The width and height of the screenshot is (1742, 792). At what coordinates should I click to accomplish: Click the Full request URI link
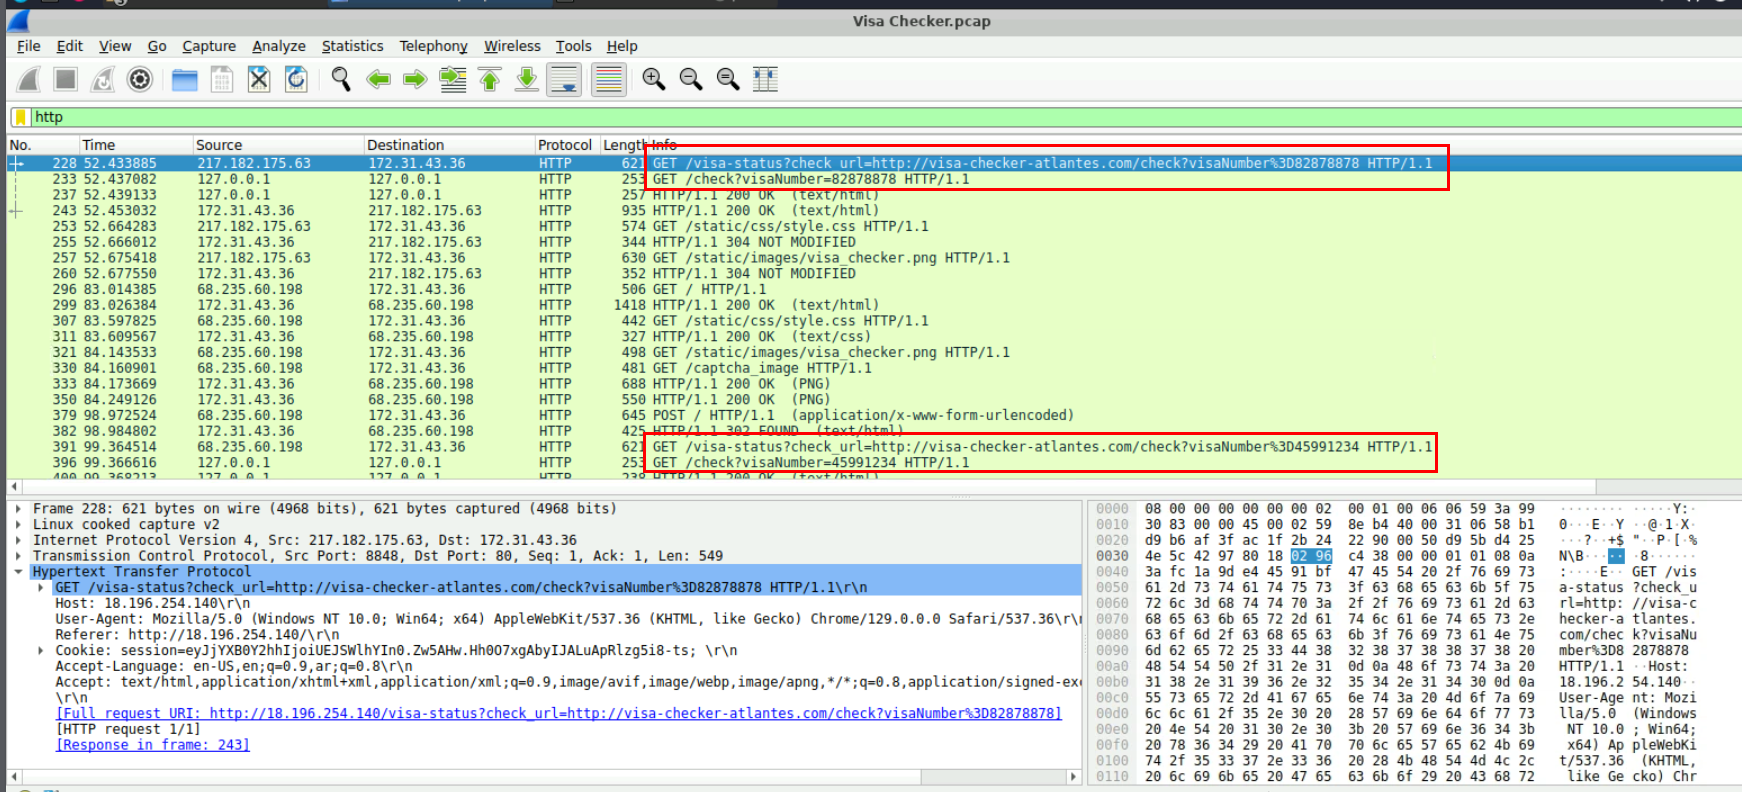(558, 713)
